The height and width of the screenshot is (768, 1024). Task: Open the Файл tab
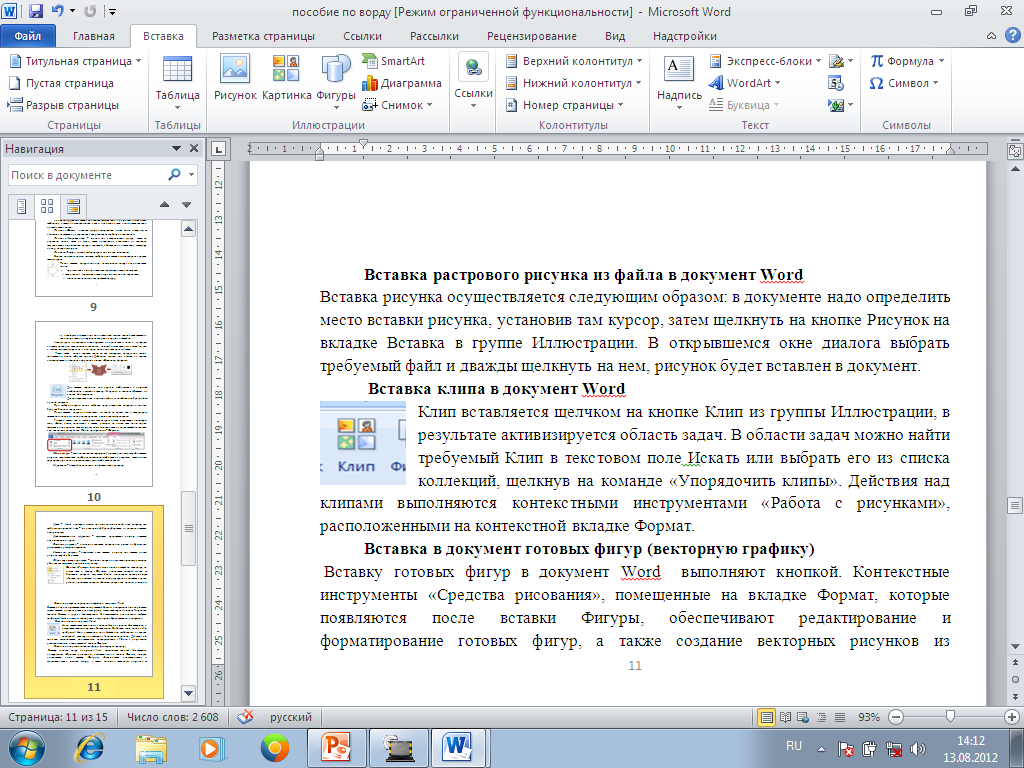pos(27,36)
